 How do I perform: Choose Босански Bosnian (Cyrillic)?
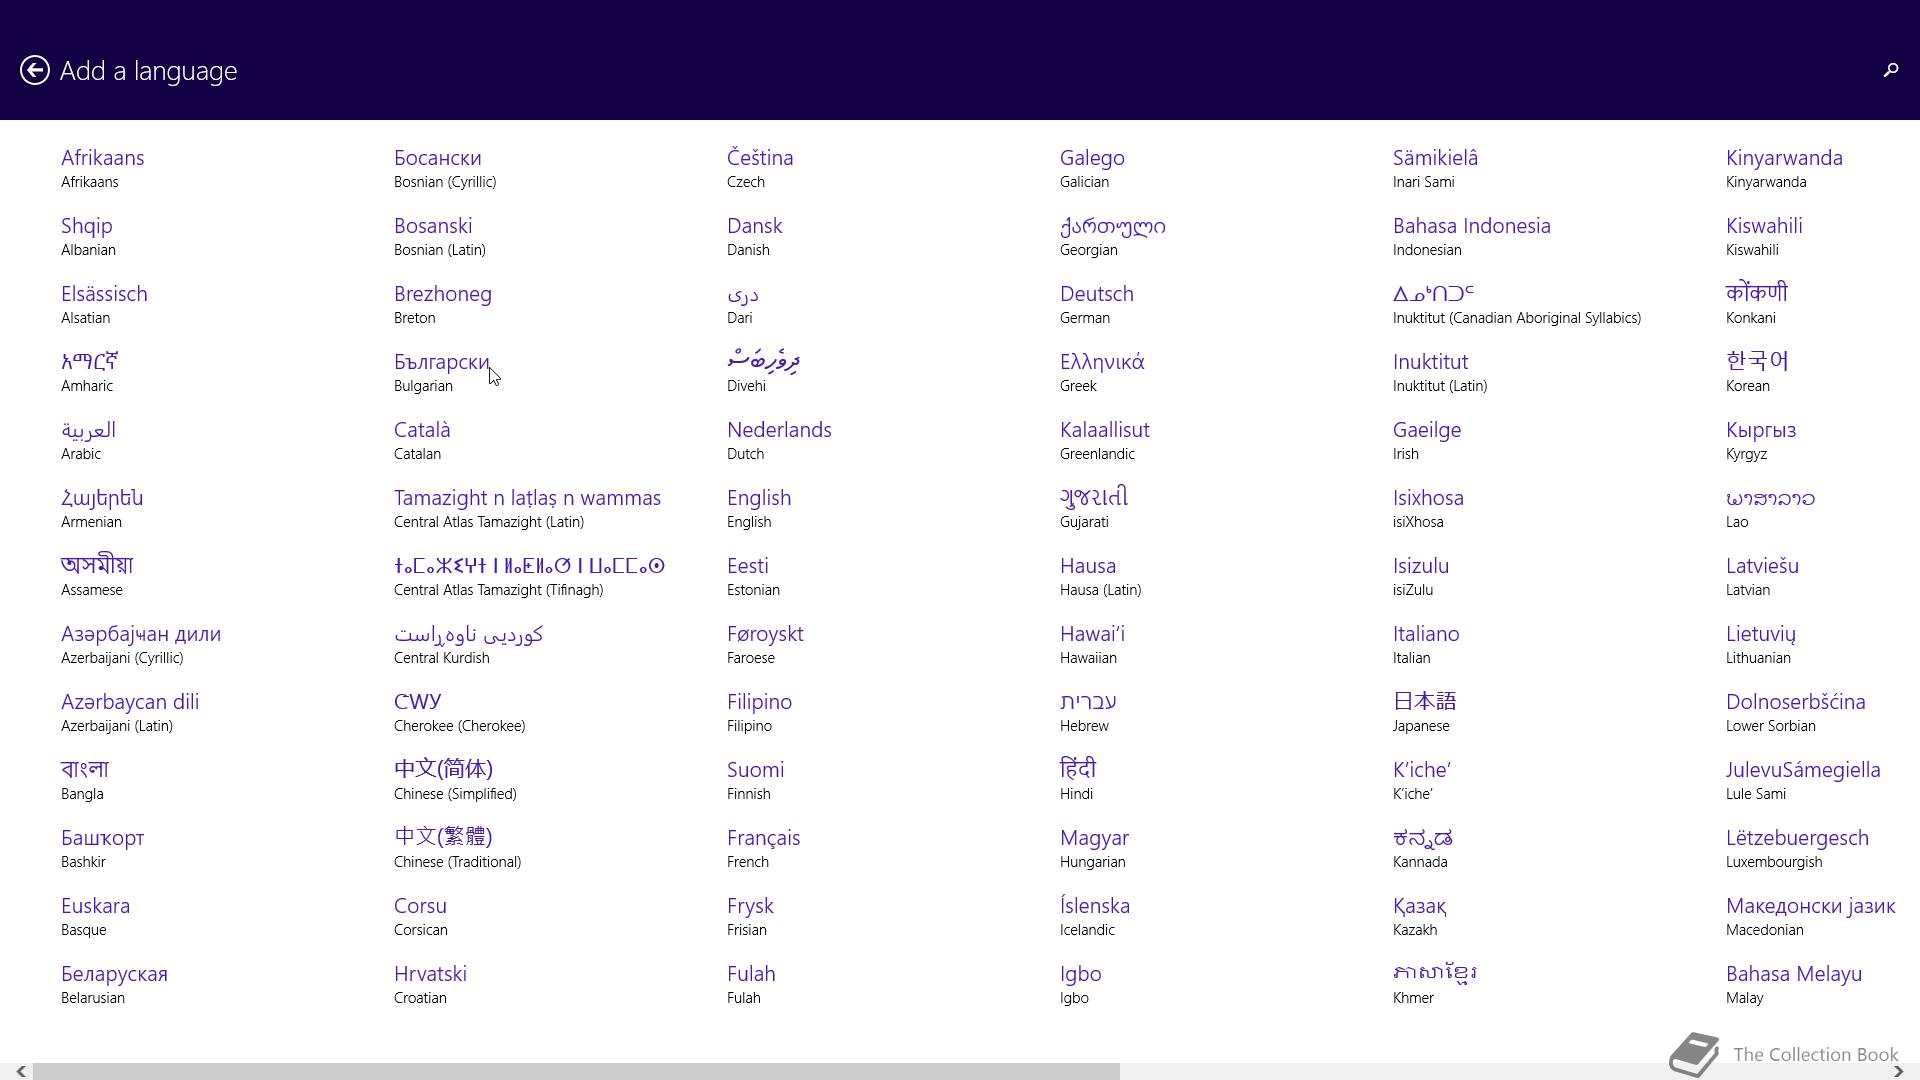445,169
